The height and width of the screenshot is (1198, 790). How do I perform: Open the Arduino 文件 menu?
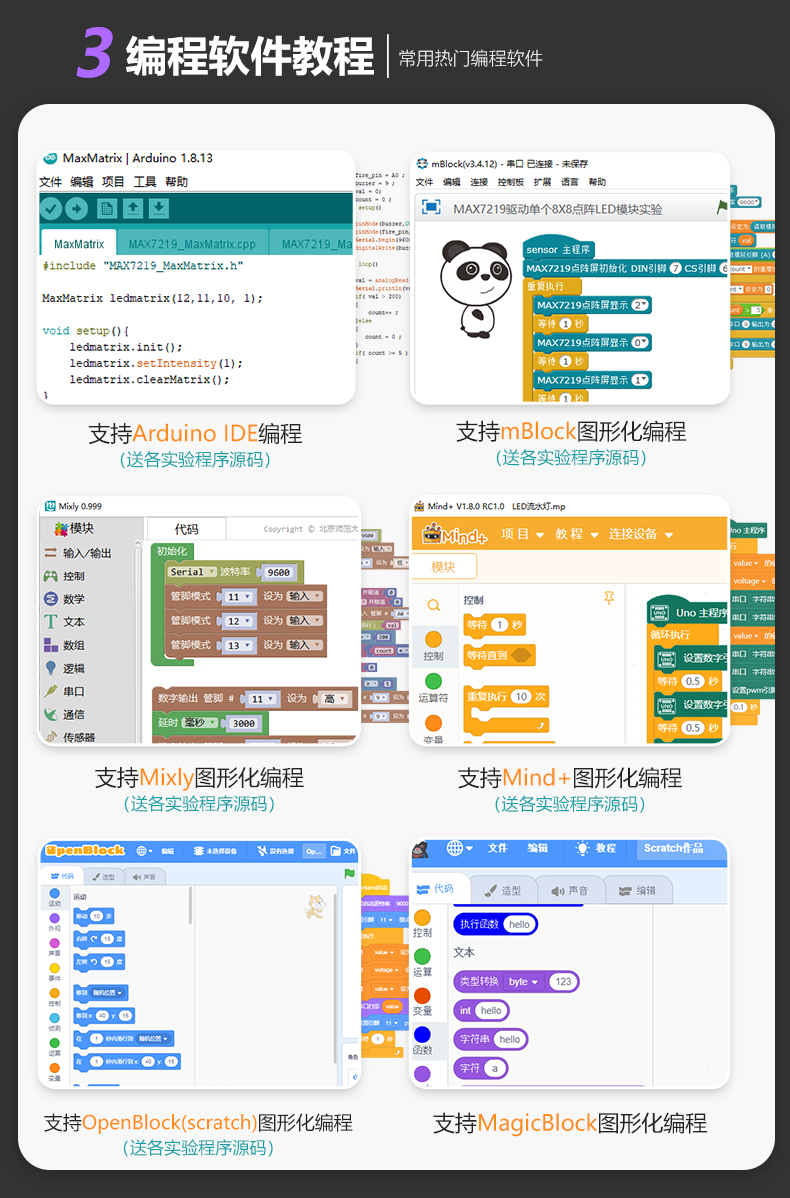click(x=50, y=182)
